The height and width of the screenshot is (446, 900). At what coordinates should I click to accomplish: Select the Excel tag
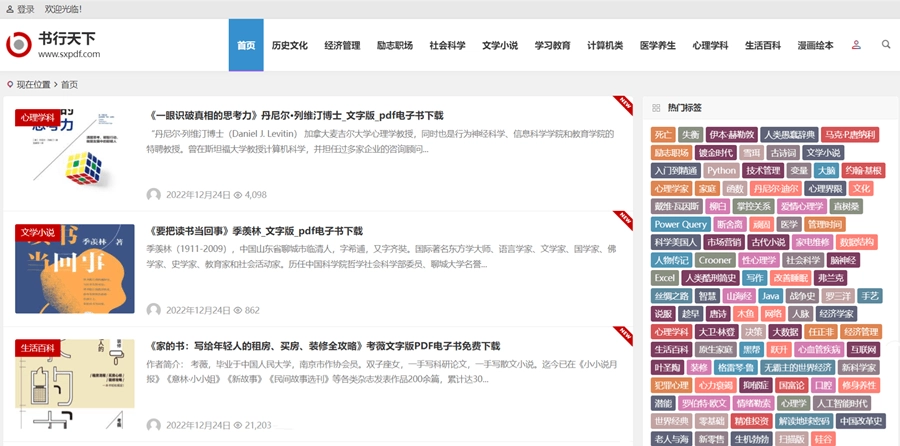[665, 278]
